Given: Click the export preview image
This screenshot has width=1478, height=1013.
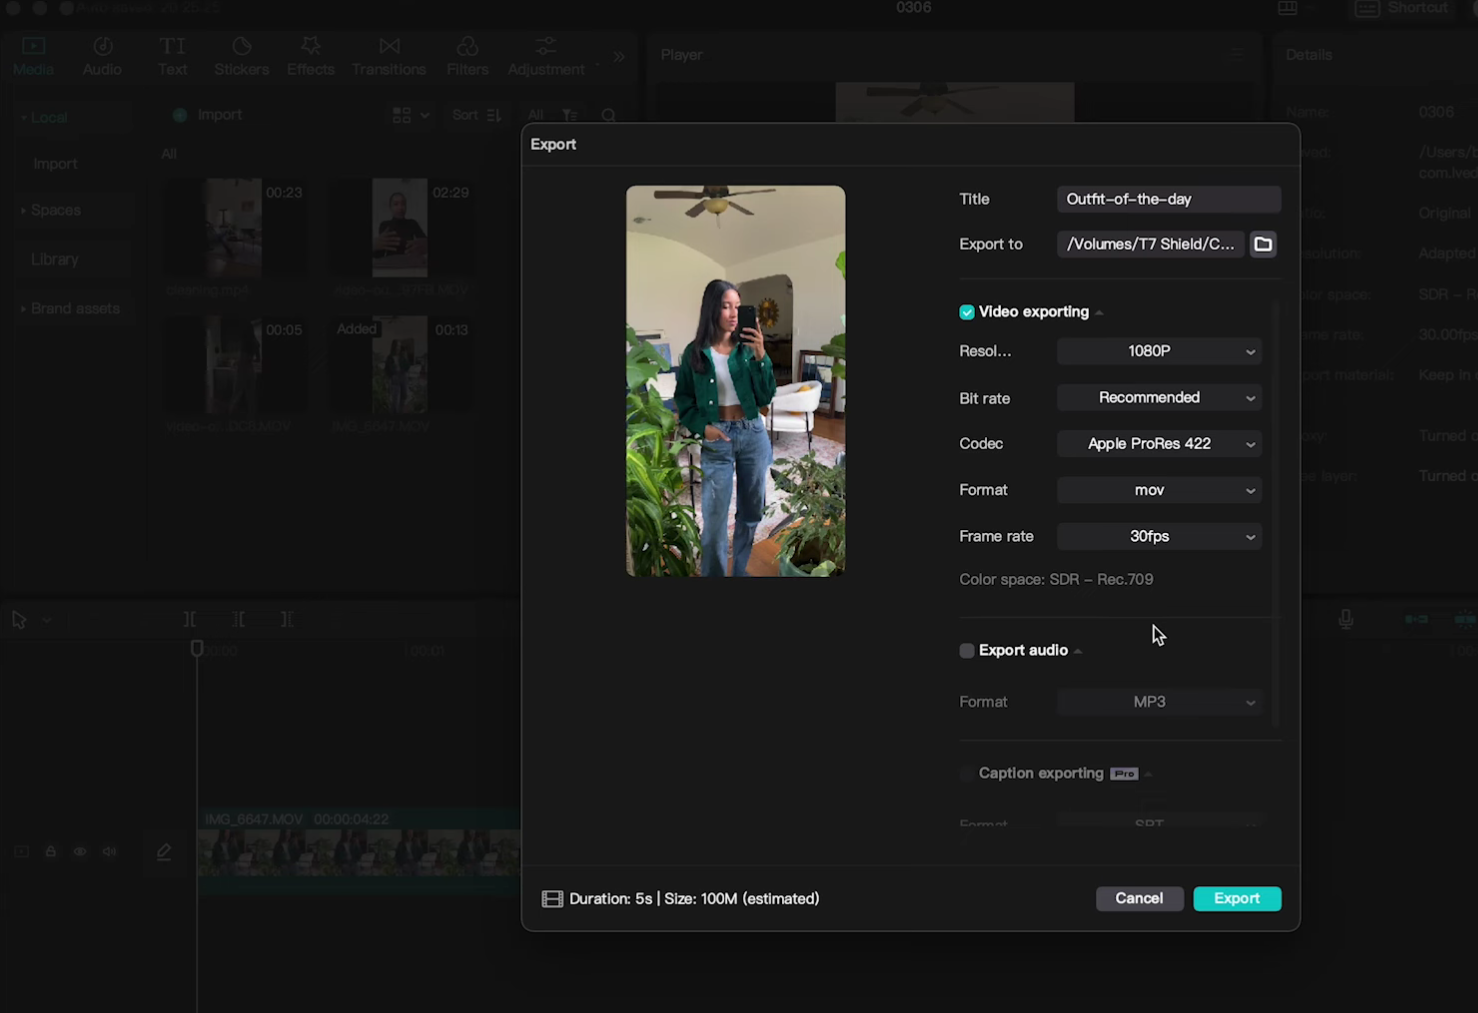Looking at the screenshot, I should point(735,381).
